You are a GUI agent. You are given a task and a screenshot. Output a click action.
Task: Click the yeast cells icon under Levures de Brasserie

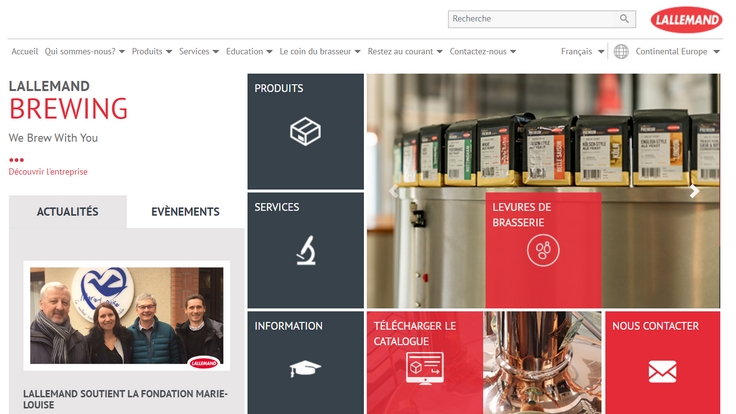click(x=543, y=250)
